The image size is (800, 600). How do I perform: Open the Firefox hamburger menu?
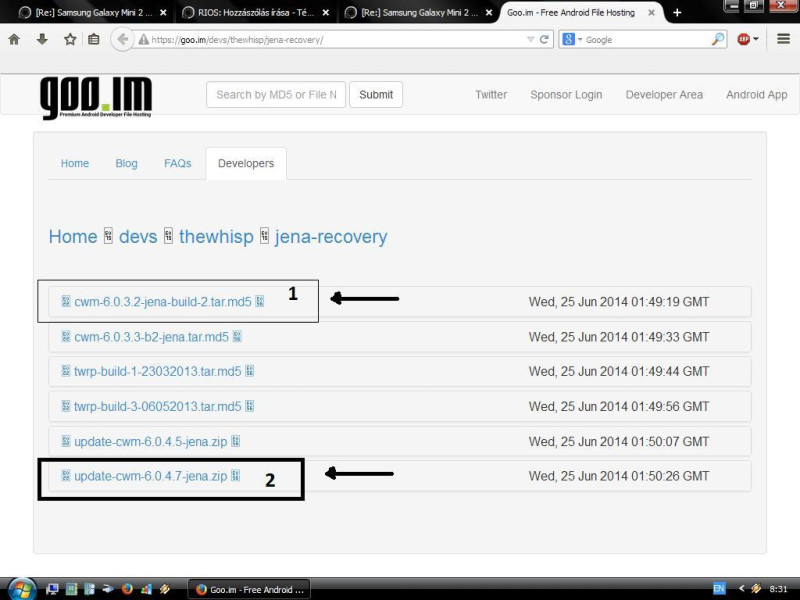(783, 39)
